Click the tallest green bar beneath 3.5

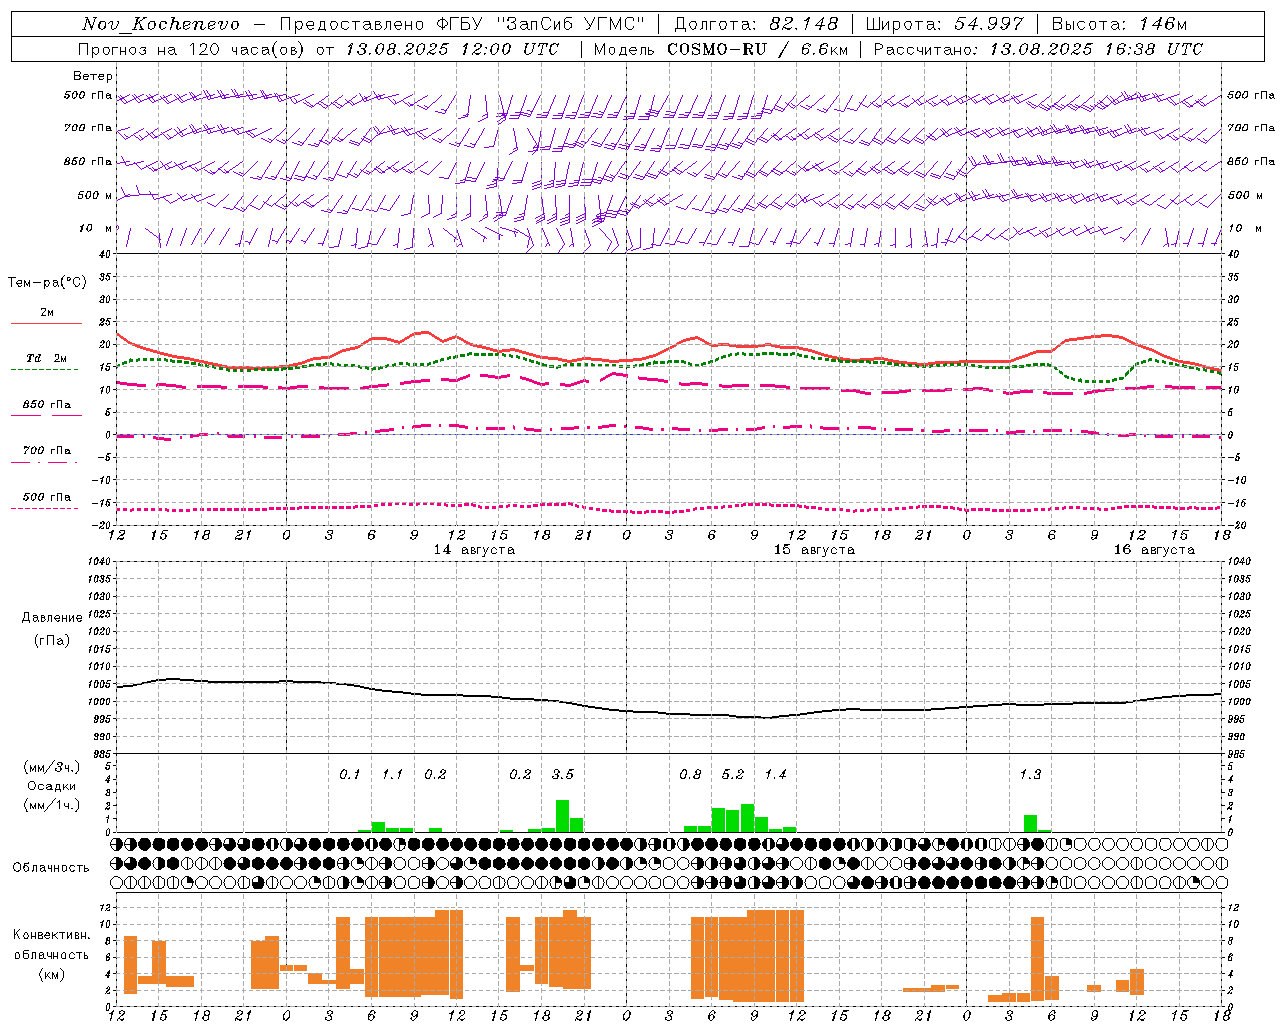pos(562,816)
